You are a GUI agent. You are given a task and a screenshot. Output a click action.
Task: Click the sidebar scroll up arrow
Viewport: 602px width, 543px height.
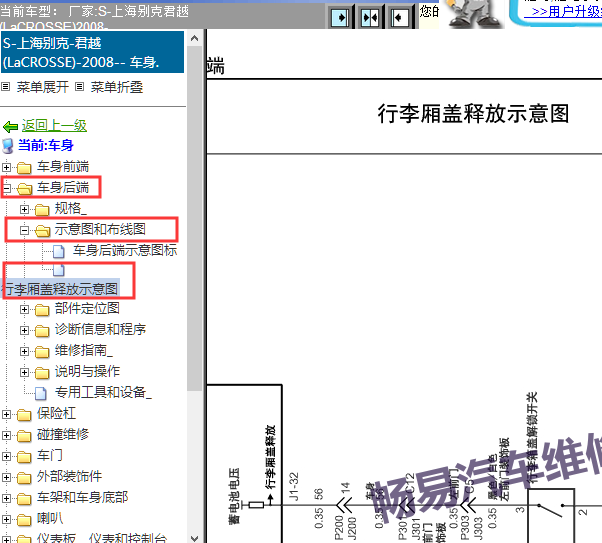coord(195,38)
